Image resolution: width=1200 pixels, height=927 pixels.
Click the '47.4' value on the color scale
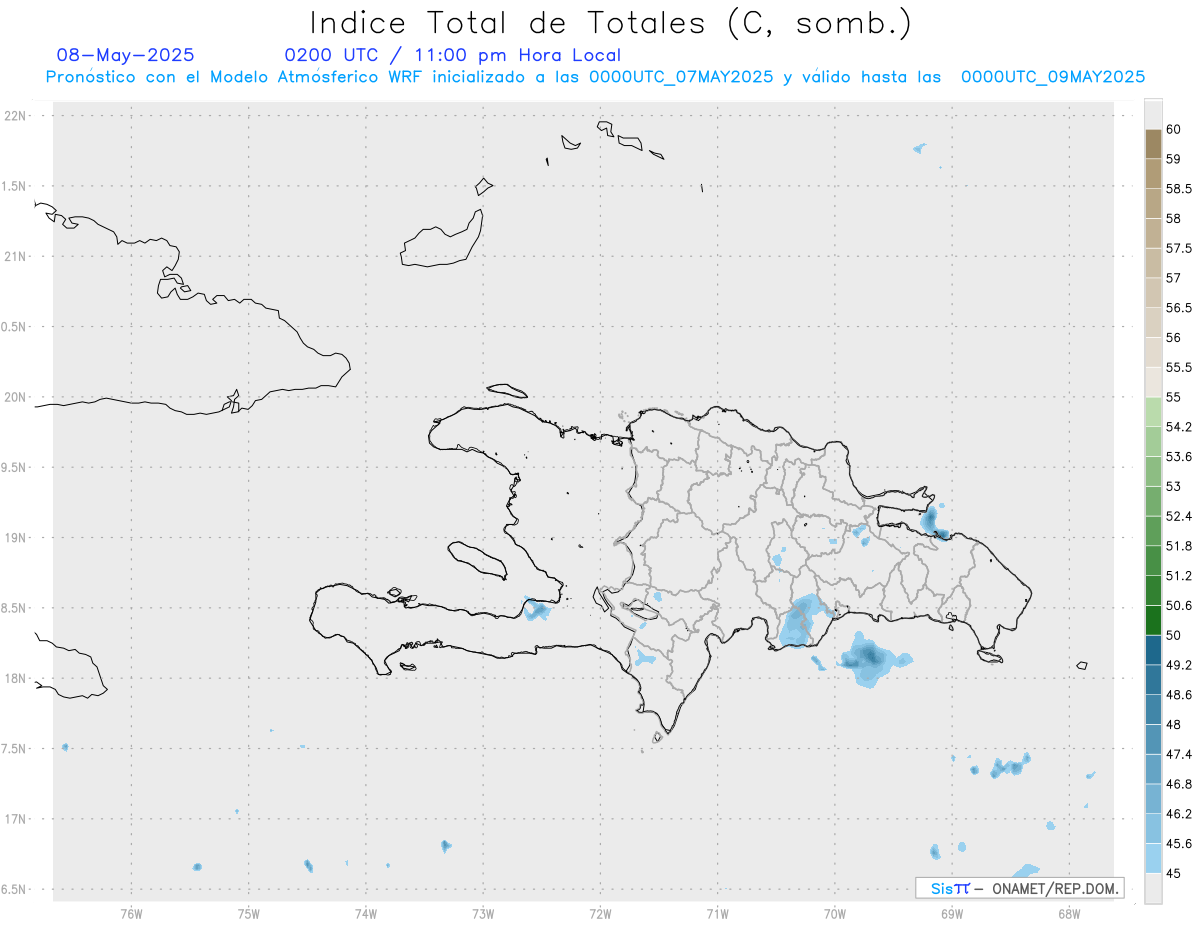pyautogui.click(x=1179, y=754)
